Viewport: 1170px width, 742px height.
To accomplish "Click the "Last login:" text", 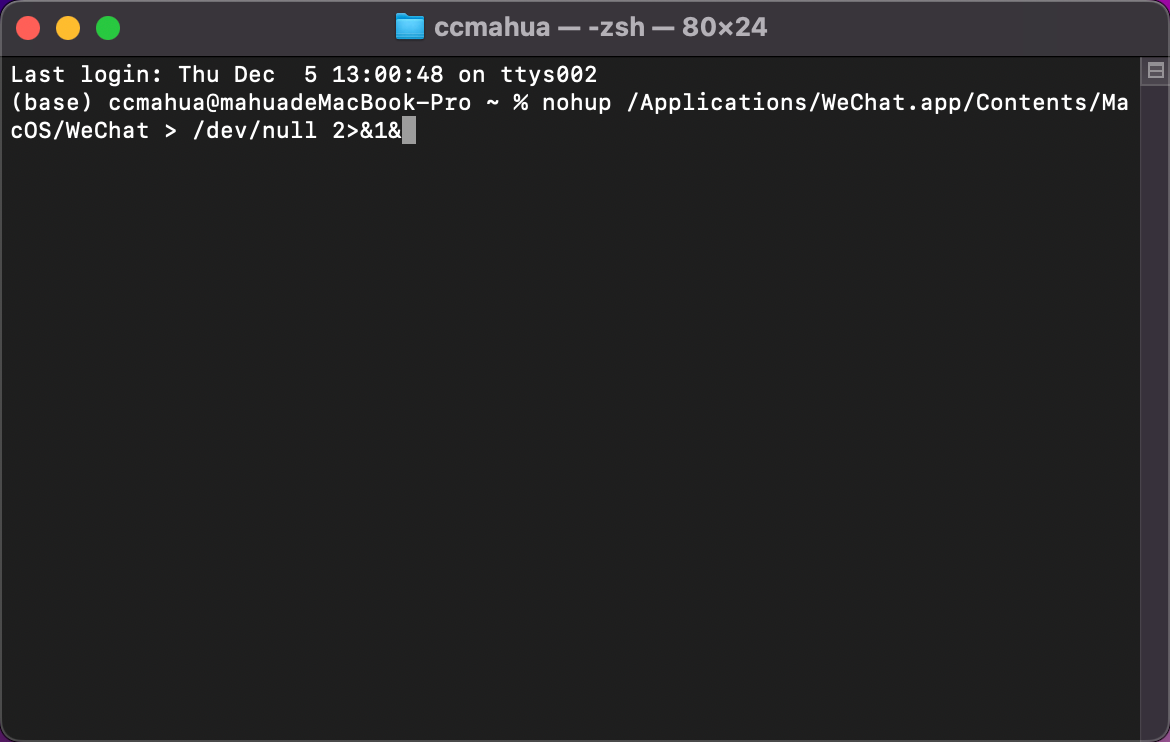I will 87,75.
